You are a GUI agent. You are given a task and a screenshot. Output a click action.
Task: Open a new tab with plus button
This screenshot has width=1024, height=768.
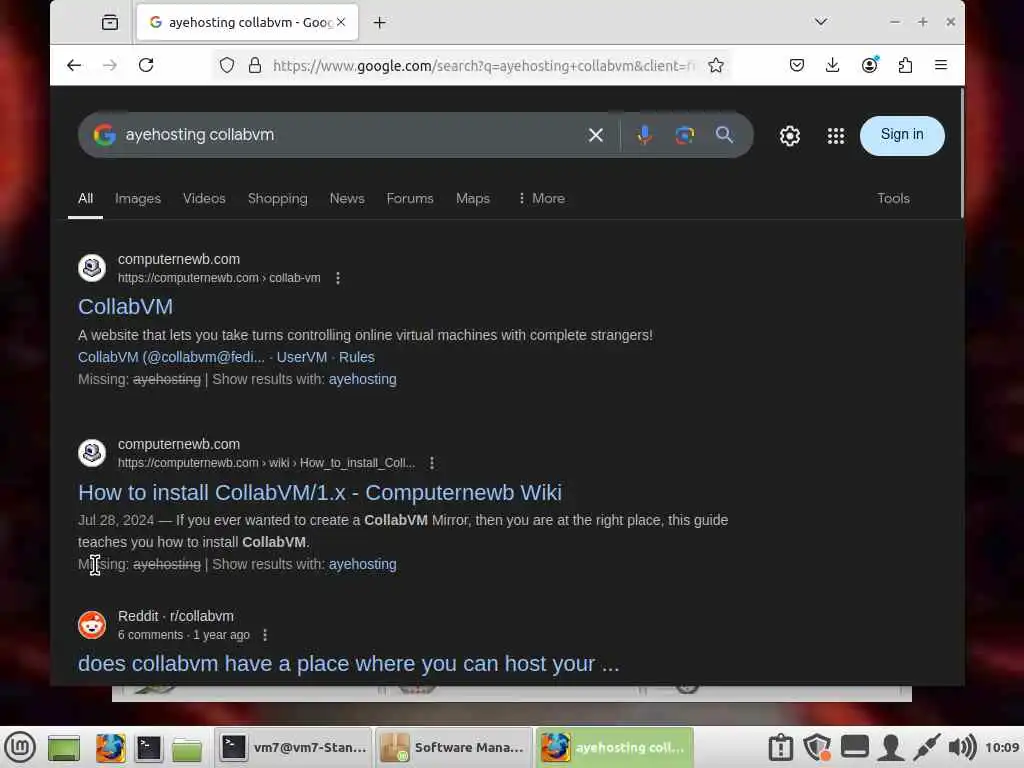pyautogui.click(x=379, y=23)
